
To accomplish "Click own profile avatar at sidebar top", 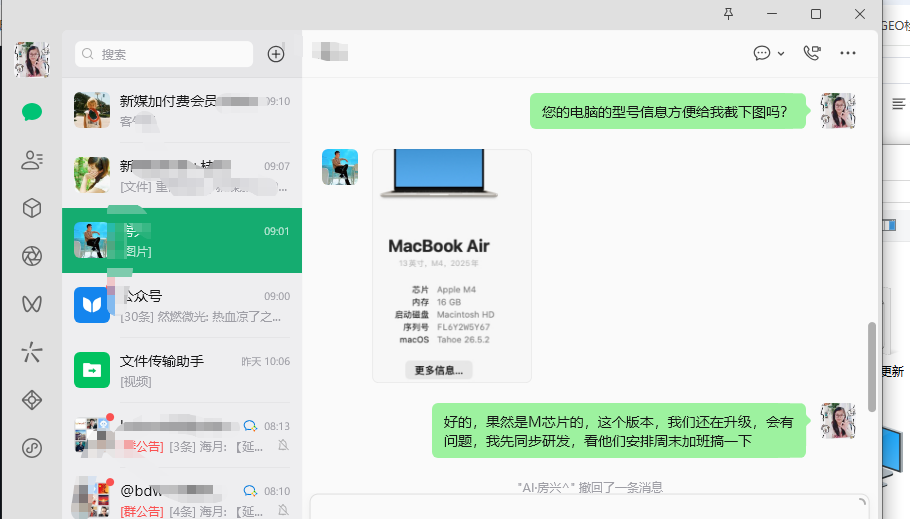I will 32,60.
